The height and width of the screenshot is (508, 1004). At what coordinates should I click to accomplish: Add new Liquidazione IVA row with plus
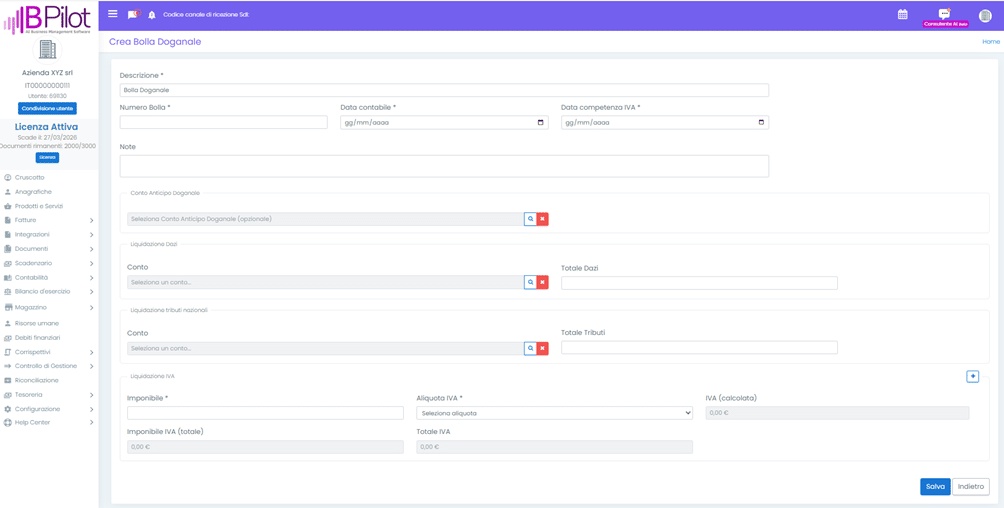coord(972,377)
